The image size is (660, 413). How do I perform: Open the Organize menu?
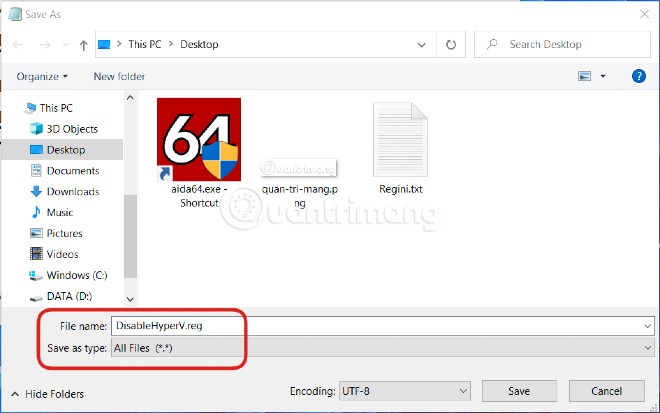pyautogui.click(x=42, y=77)
